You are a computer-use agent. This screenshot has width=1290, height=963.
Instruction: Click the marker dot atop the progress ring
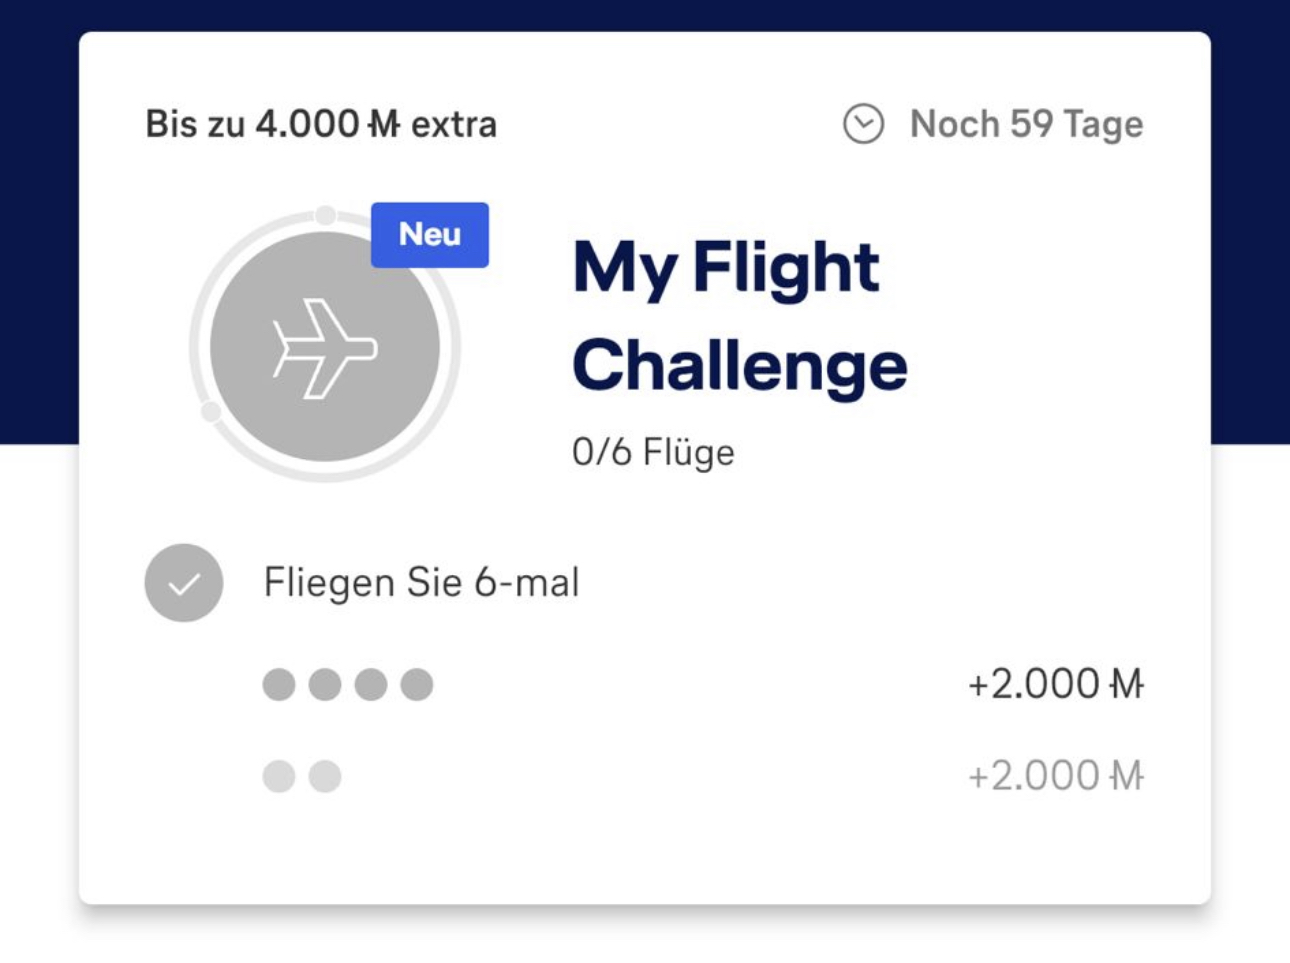pos(326,215)
